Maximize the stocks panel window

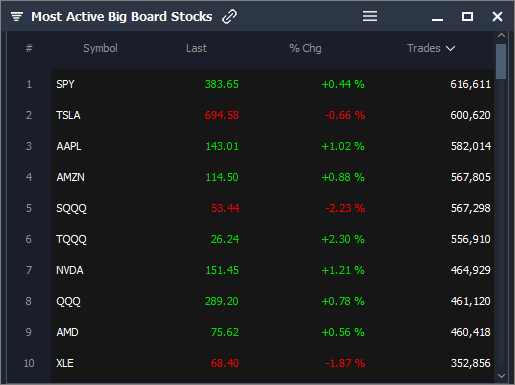point(467,16)
